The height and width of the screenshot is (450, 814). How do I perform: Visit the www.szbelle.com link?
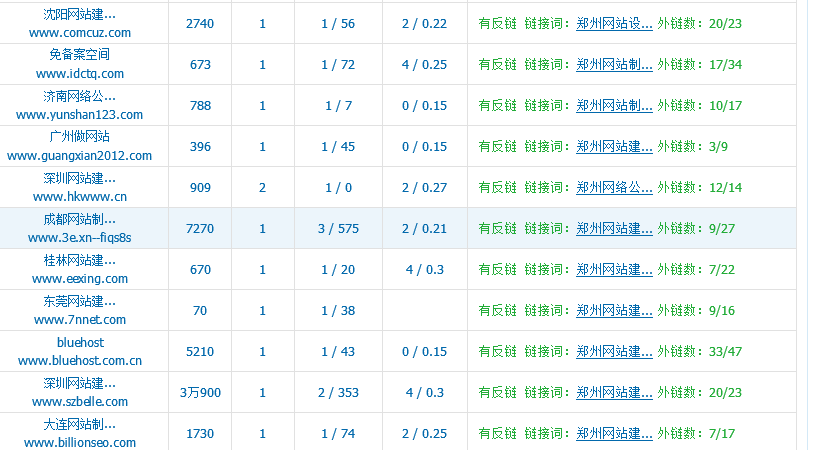click(80, 401)
